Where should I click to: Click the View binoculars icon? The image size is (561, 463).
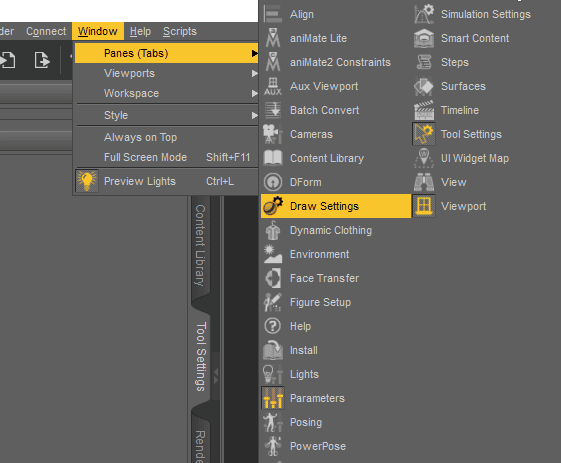[424, 182]
